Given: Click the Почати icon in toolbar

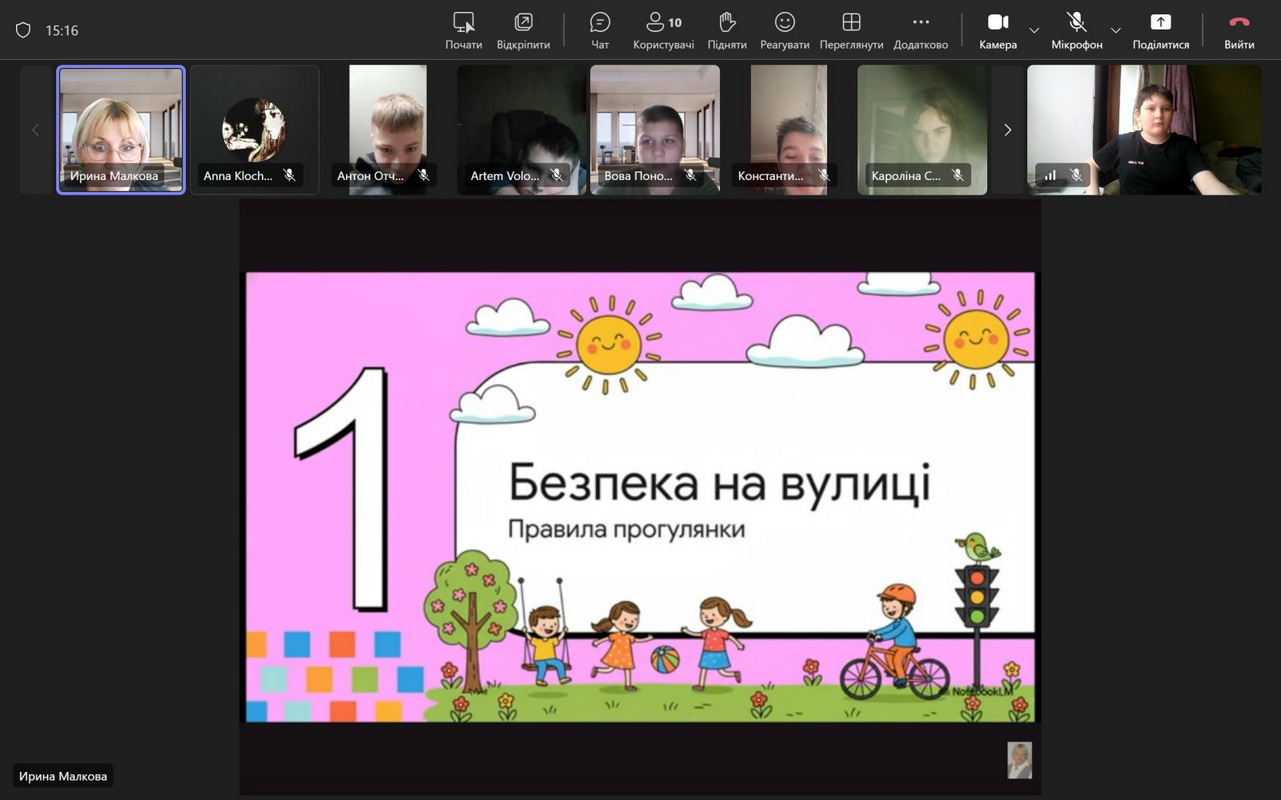Looking at the screenshot, I should (464, 30).
